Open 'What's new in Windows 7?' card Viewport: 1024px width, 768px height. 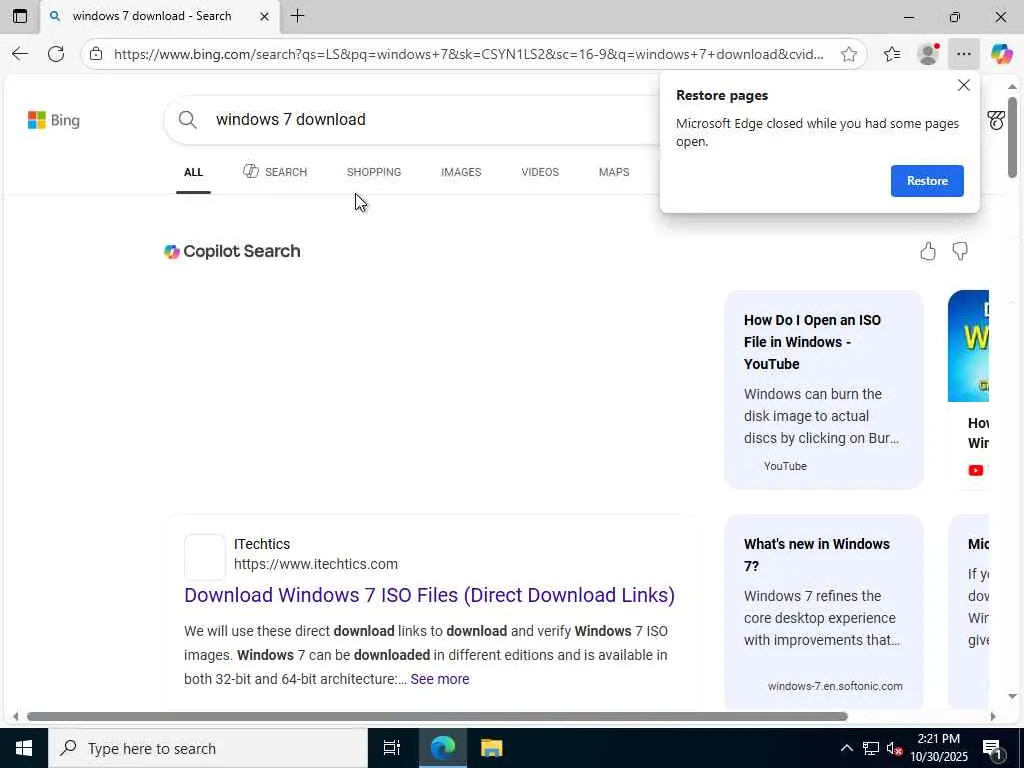click(824, 612)
